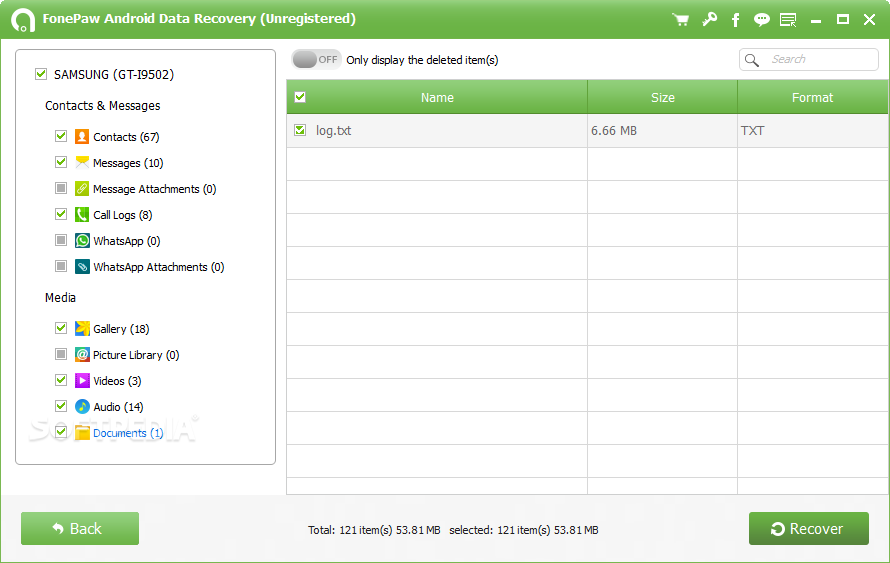890x563 pixels.
Task: Click the FonePaw app logo
Action: (23, 20)
